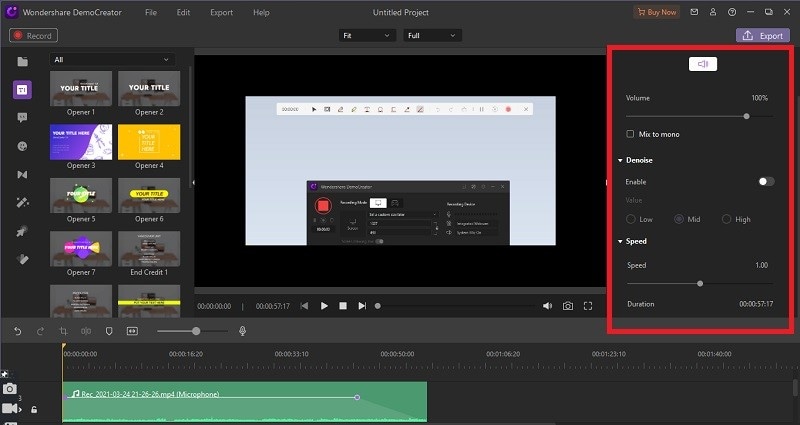
Task: Enable the Denoise toggle
Action: (766, 182)
